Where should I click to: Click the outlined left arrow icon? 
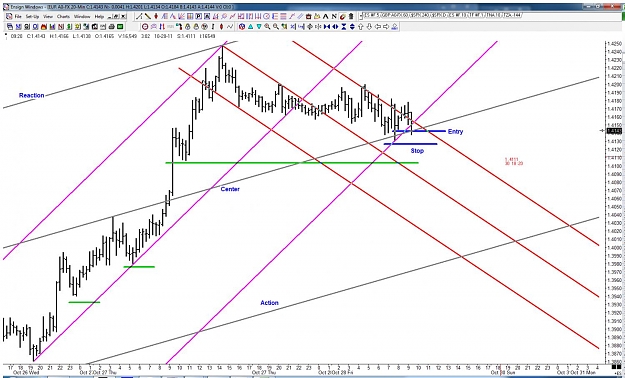click(378, 27)
